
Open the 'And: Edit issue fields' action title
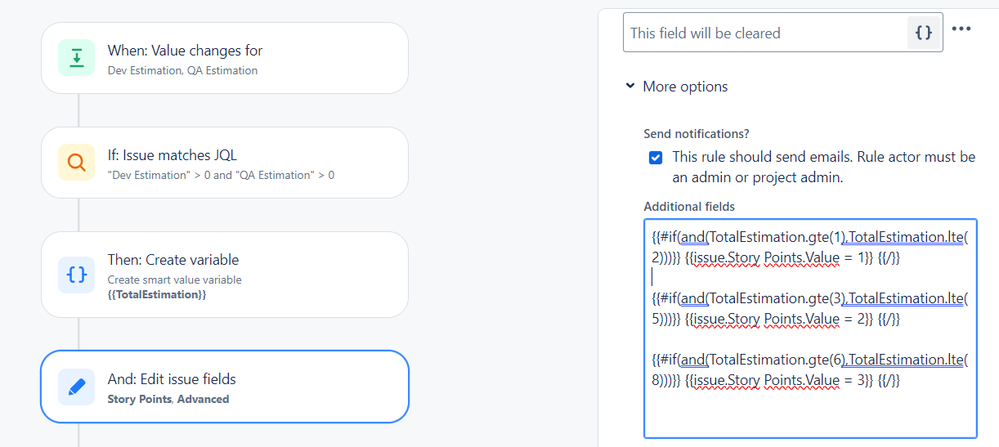pos(172,379)
